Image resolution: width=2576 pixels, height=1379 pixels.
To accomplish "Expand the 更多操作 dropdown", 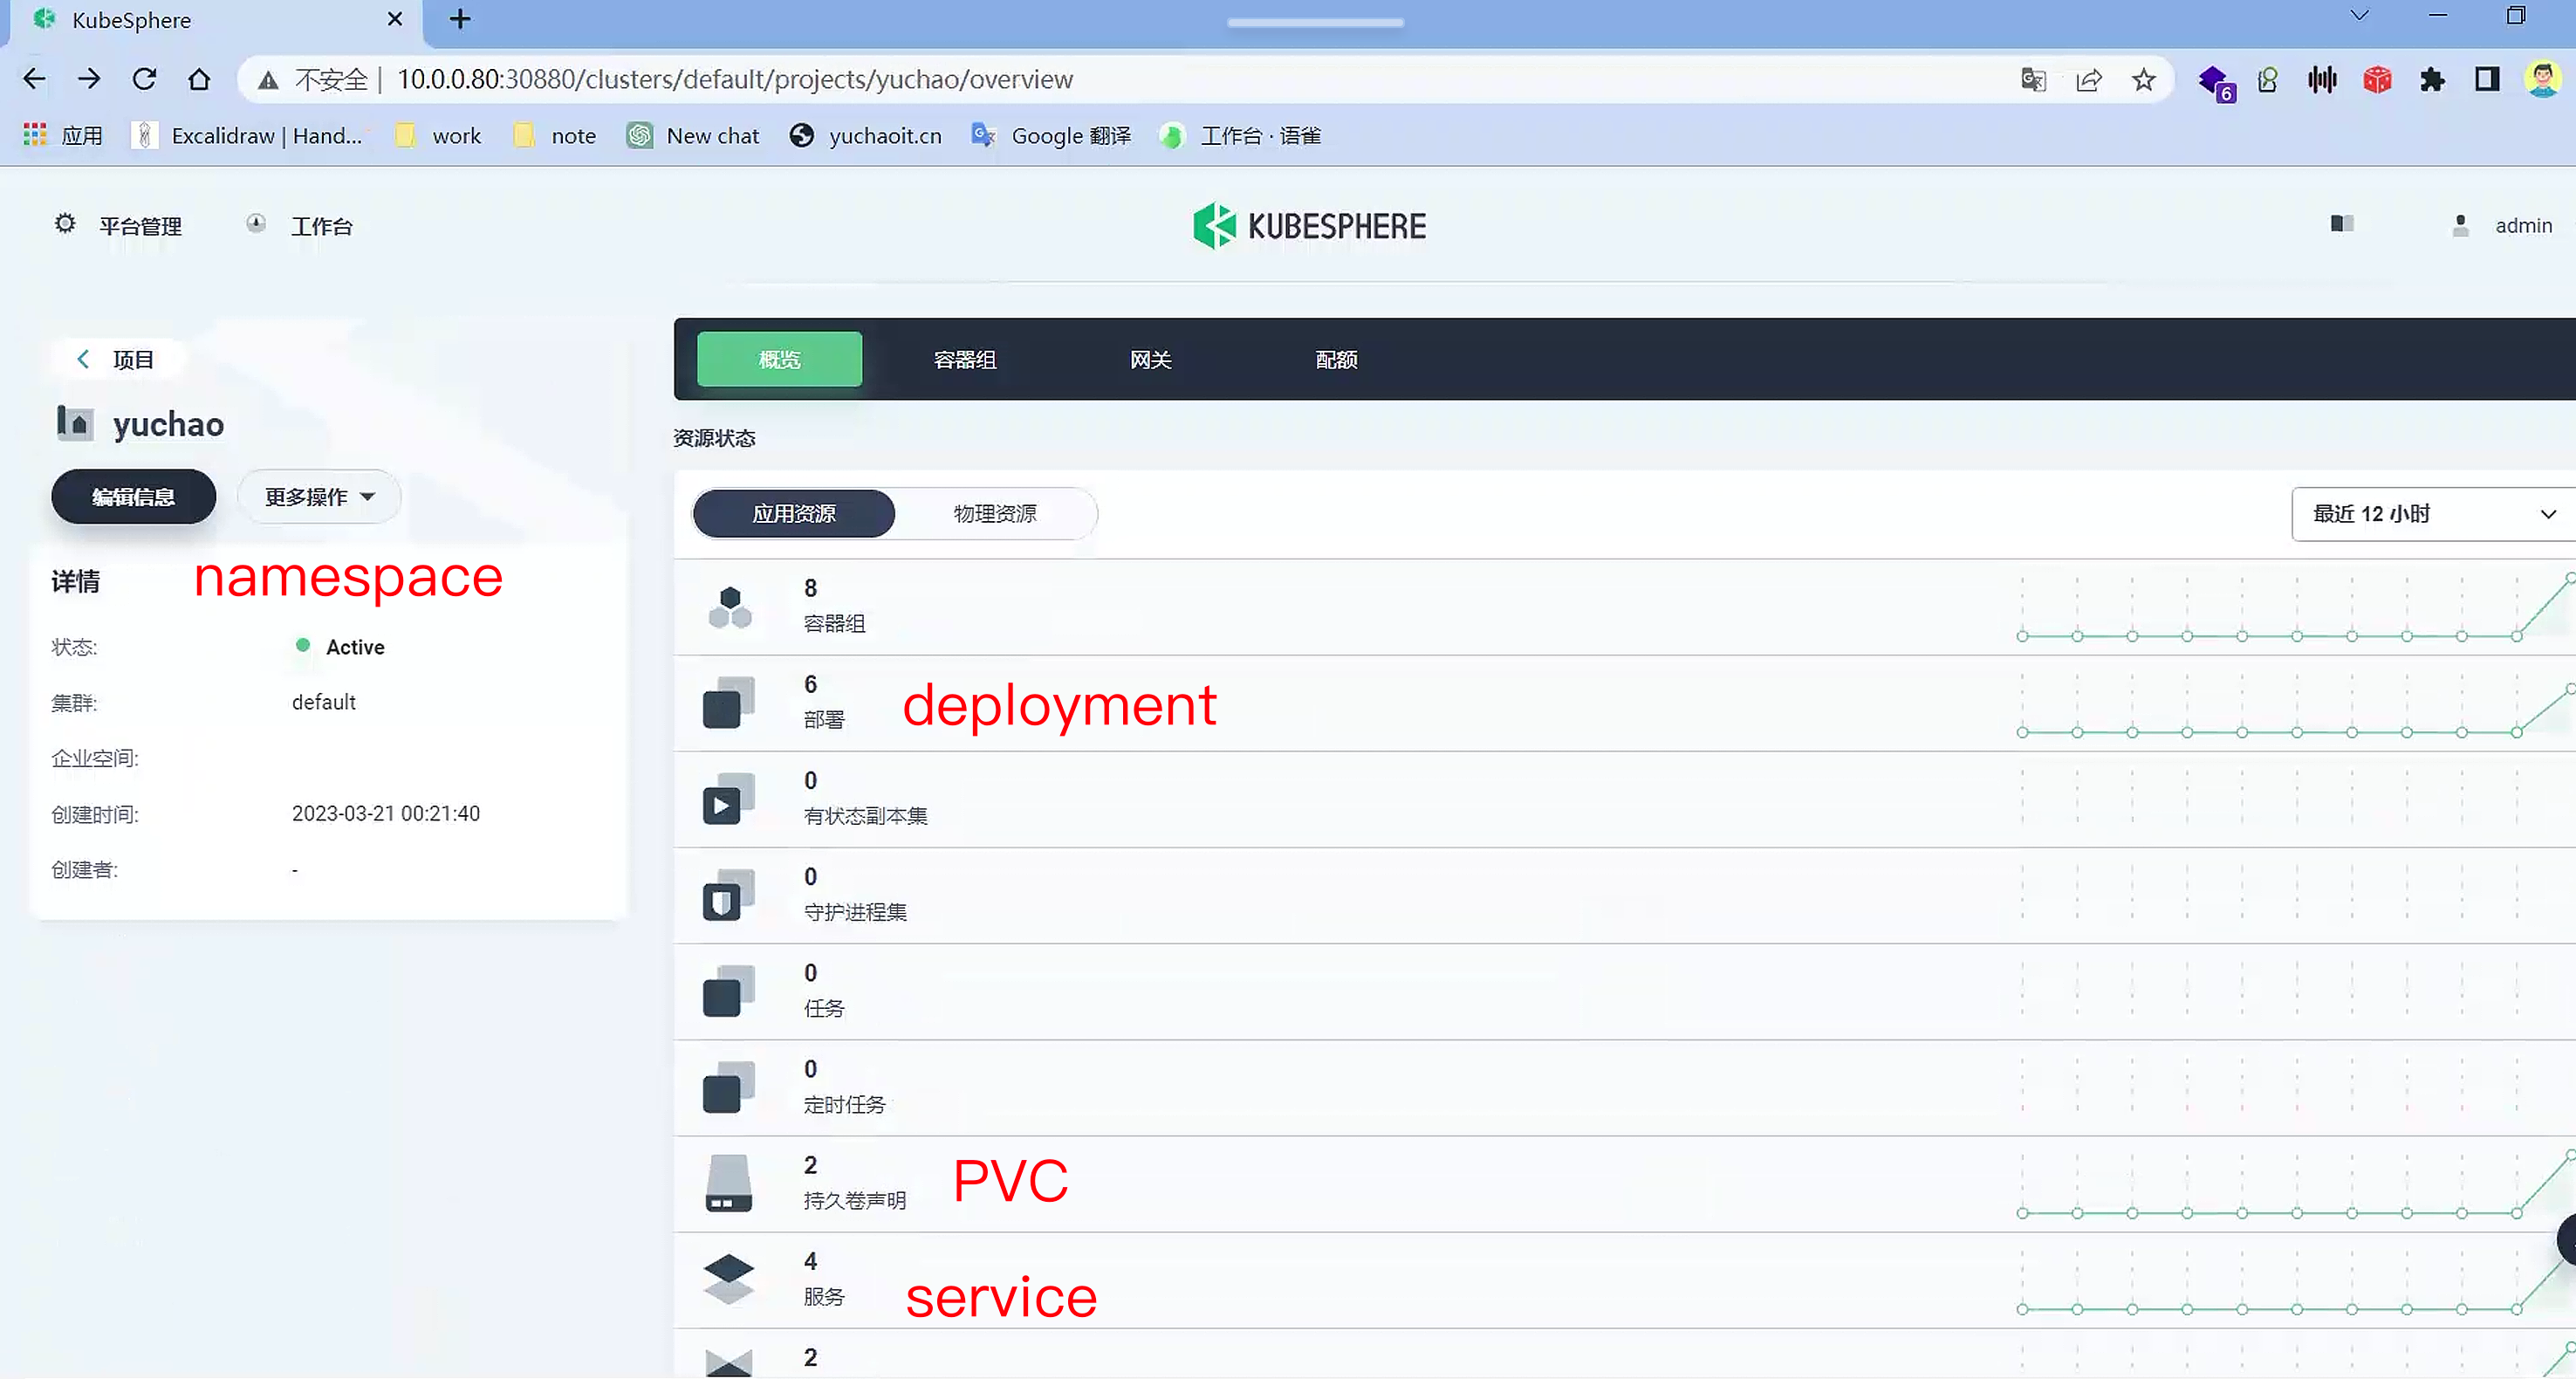I will pos(319,497).
